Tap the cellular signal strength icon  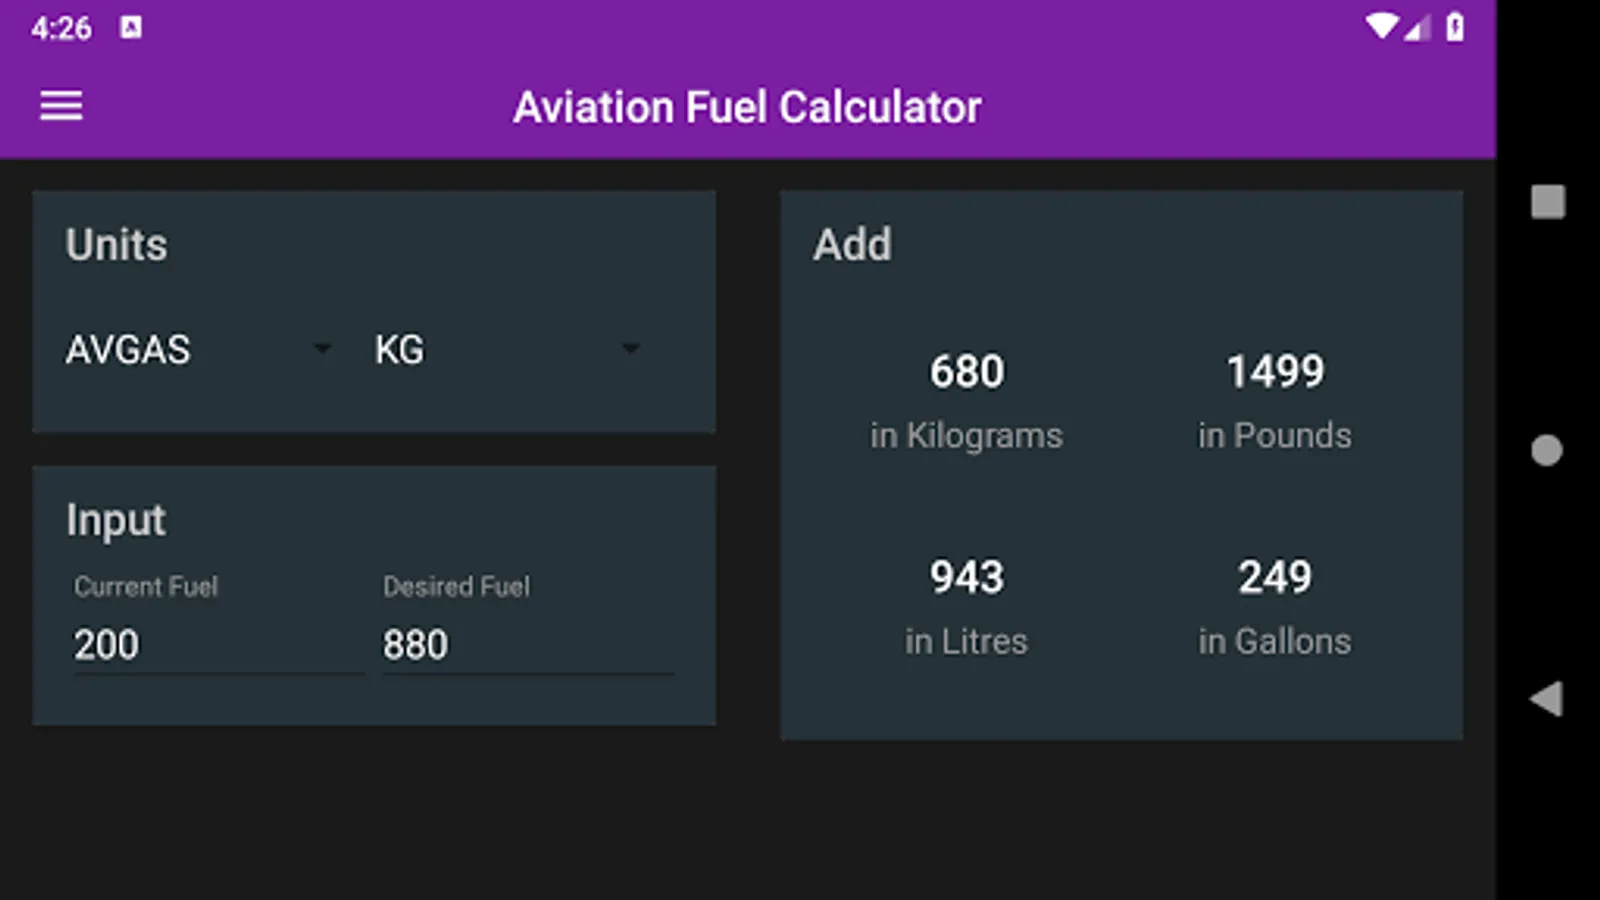1418,28
